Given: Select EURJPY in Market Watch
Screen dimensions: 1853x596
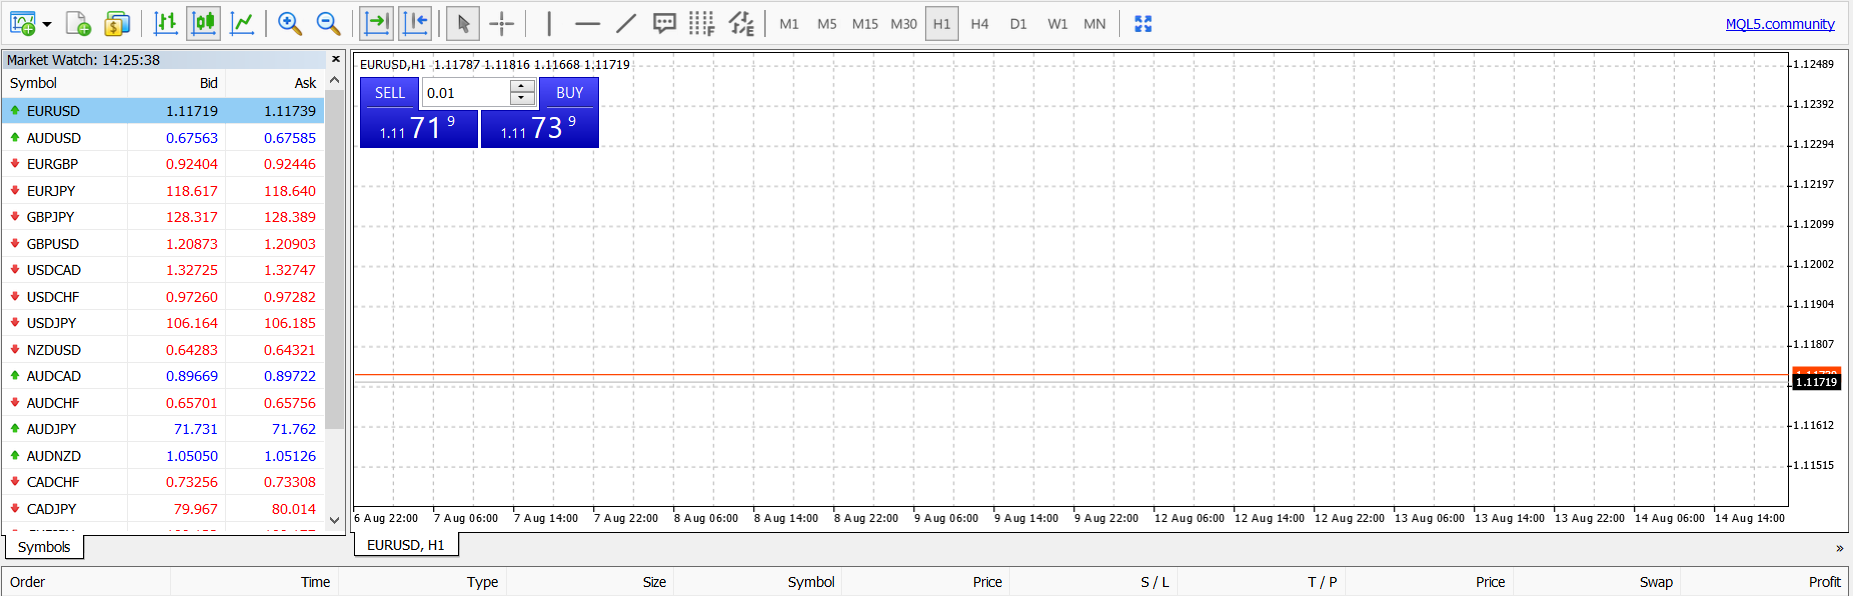Looking at the screenshot, I should [x=163, y=191].
